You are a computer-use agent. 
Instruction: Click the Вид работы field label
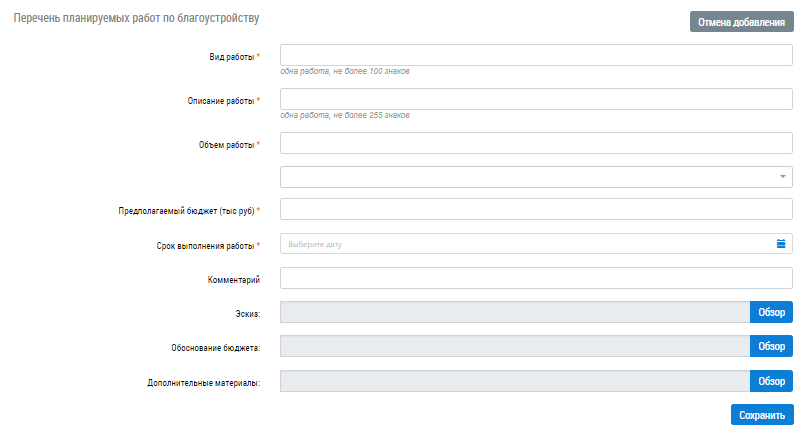pyautogui.click(x=225, y=57)
